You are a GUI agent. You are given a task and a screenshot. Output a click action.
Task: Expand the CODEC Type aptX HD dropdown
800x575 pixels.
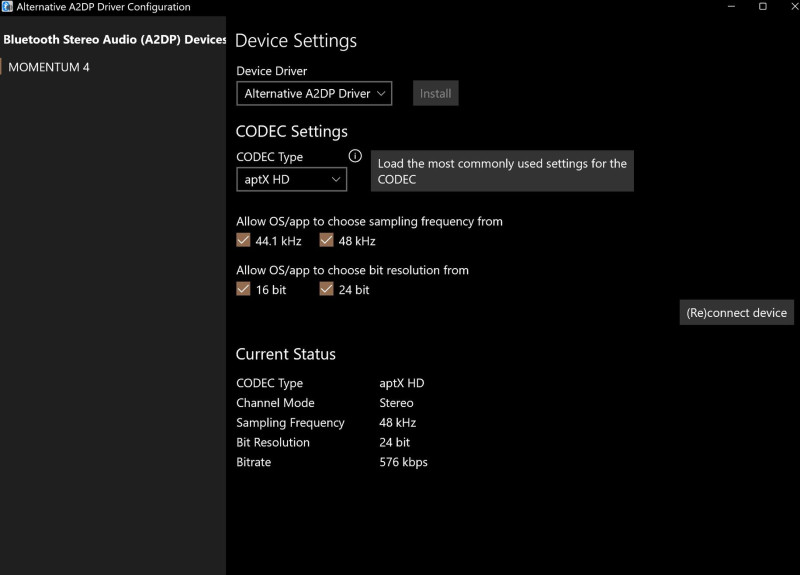[291, 180]
